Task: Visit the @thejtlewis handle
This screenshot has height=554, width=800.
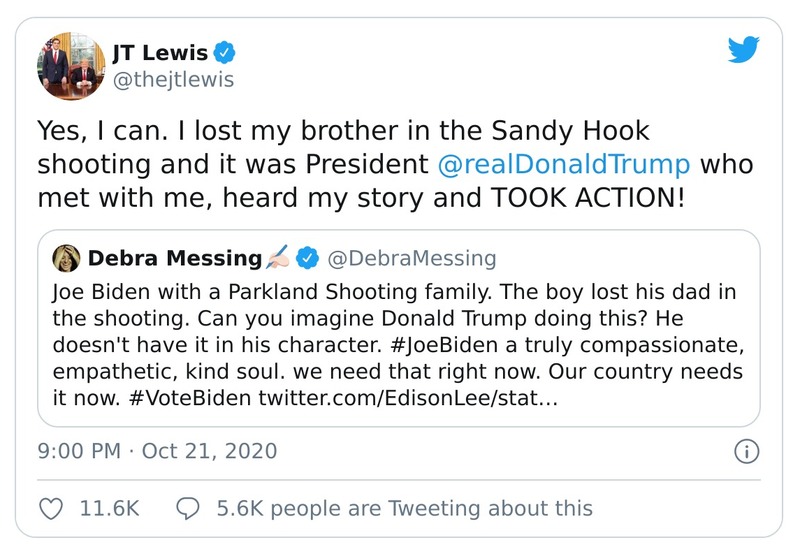Action: click(x=173, y=79)
